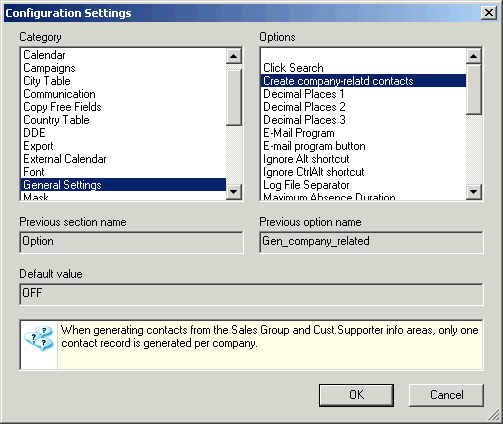Click the Category list scrollbar thumb
503x424 pixels.
pos(234,98)
